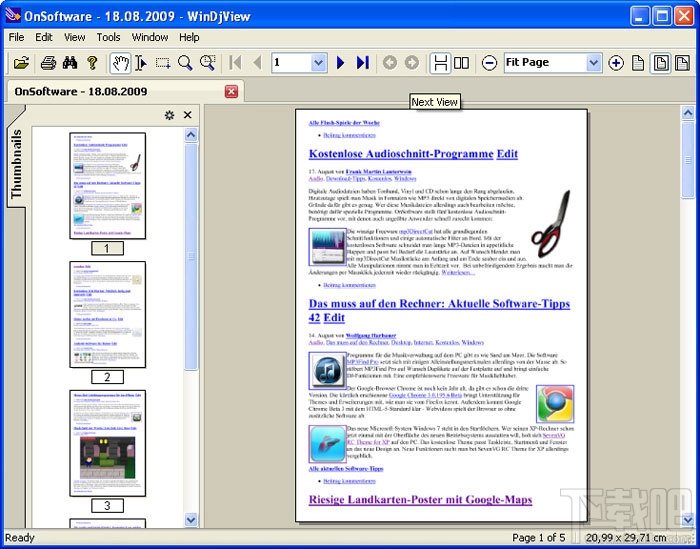Toggle continuous layout mode
The image size is (700, 549).
[440, 63]
